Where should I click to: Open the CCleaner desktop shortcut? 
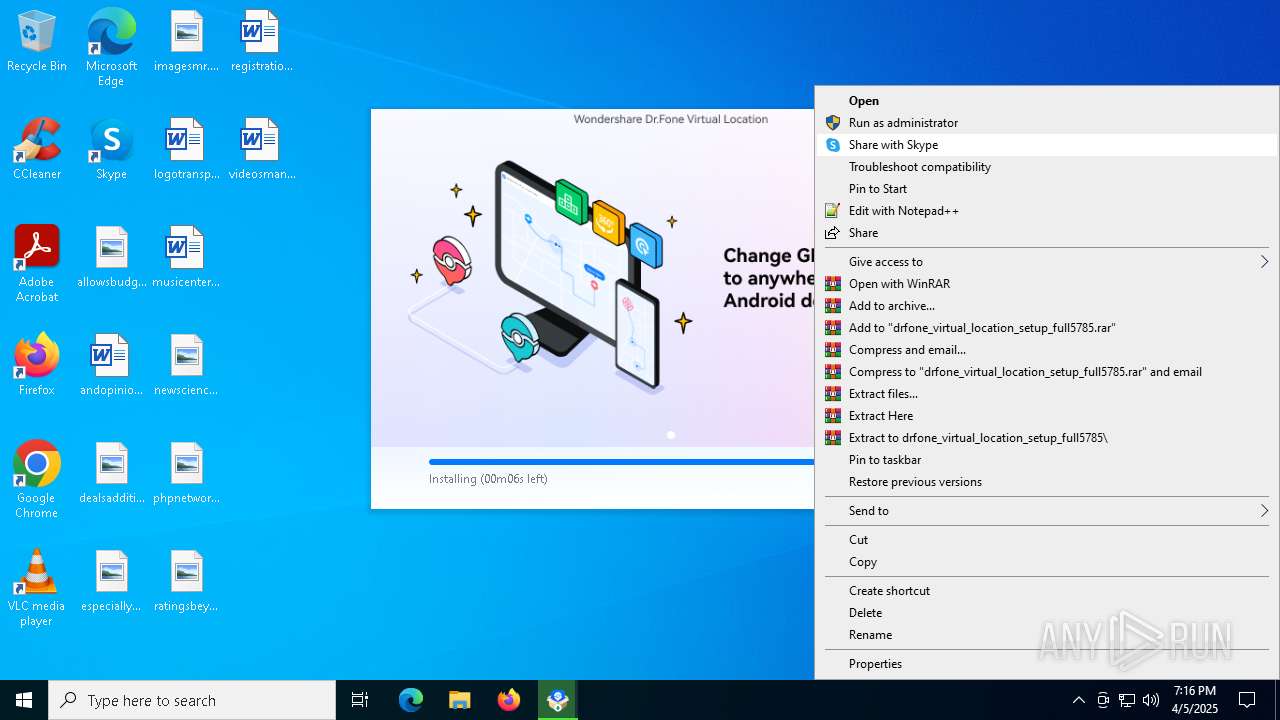pyautogui.click(x=37, y=150)
